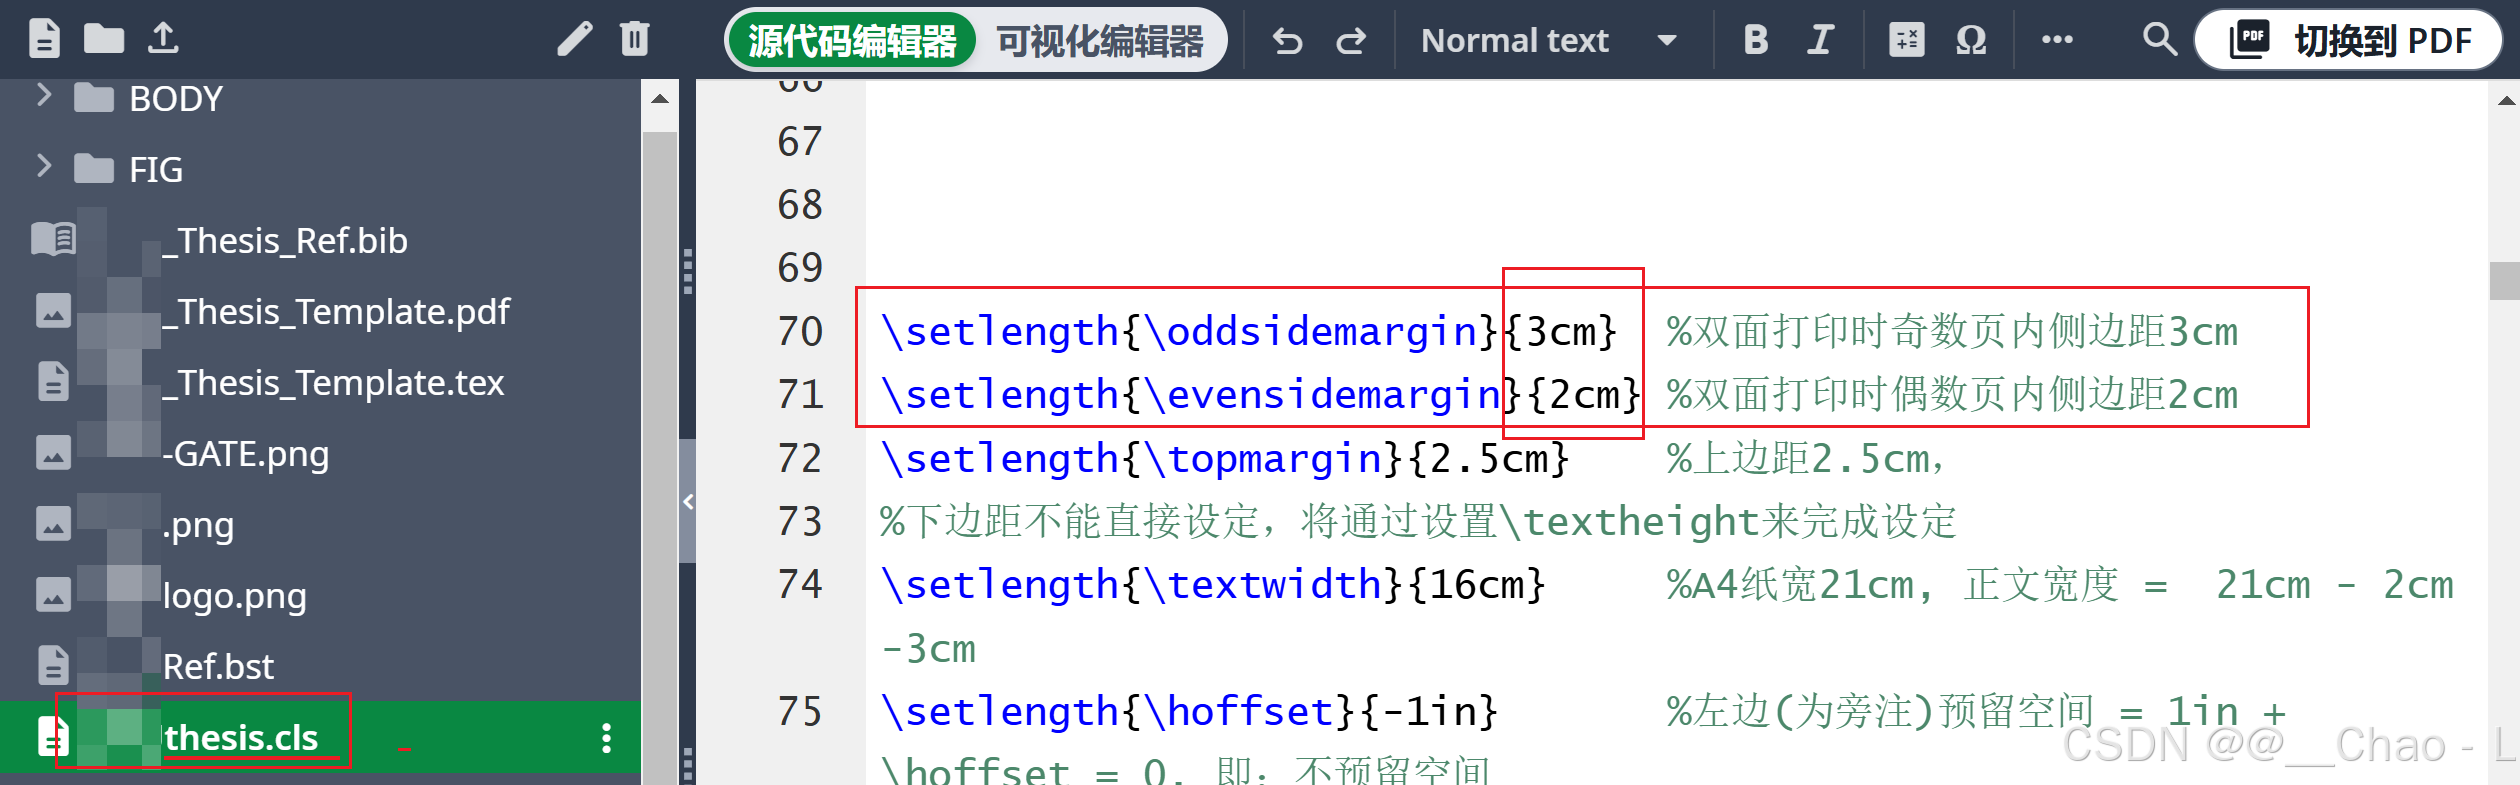Insert a math formula using the calculator icon
2520x785 pixels.
(x=1906, y=40)
